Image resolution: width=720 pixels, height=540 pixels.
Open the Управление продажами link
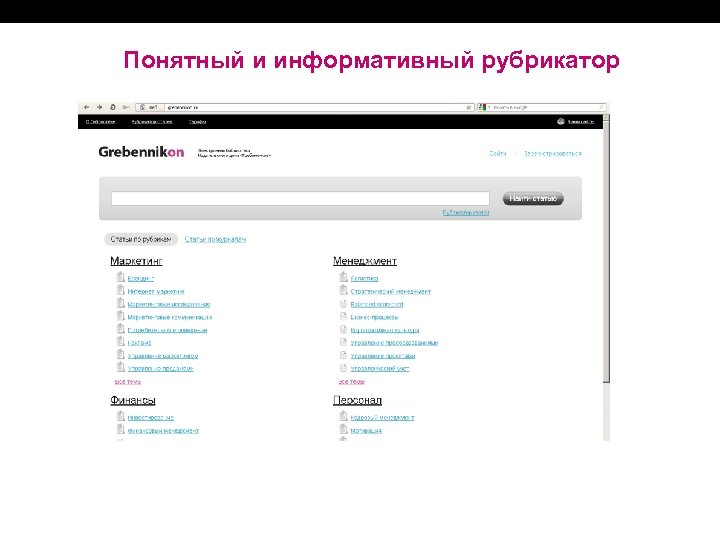160,369
